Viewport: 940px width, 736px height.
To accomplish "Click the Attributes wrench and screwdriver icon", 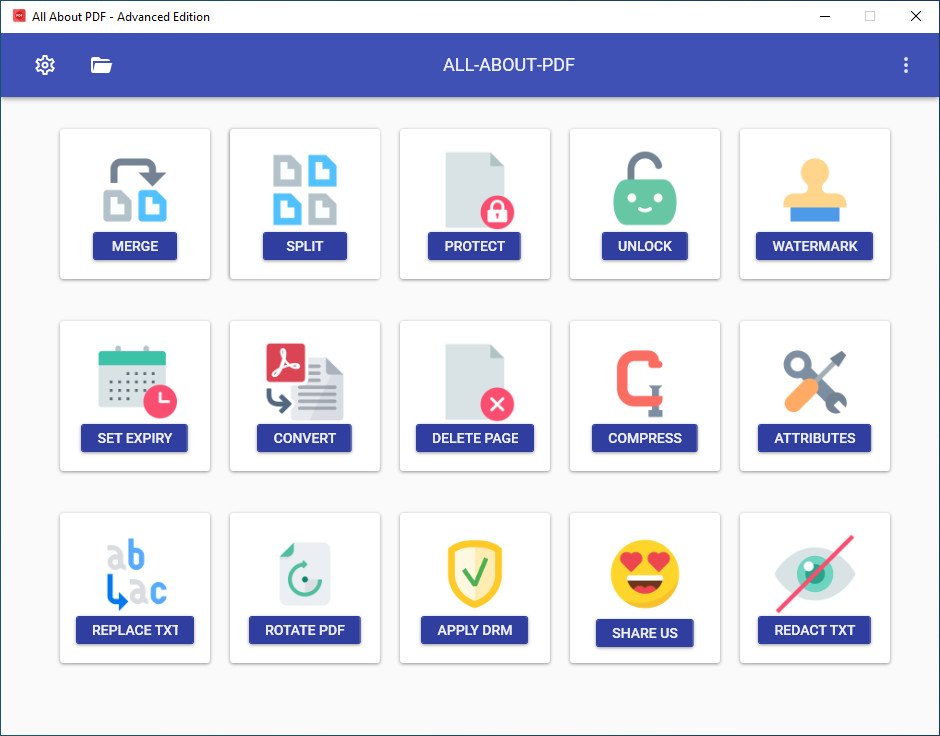I will click(815, 382).
